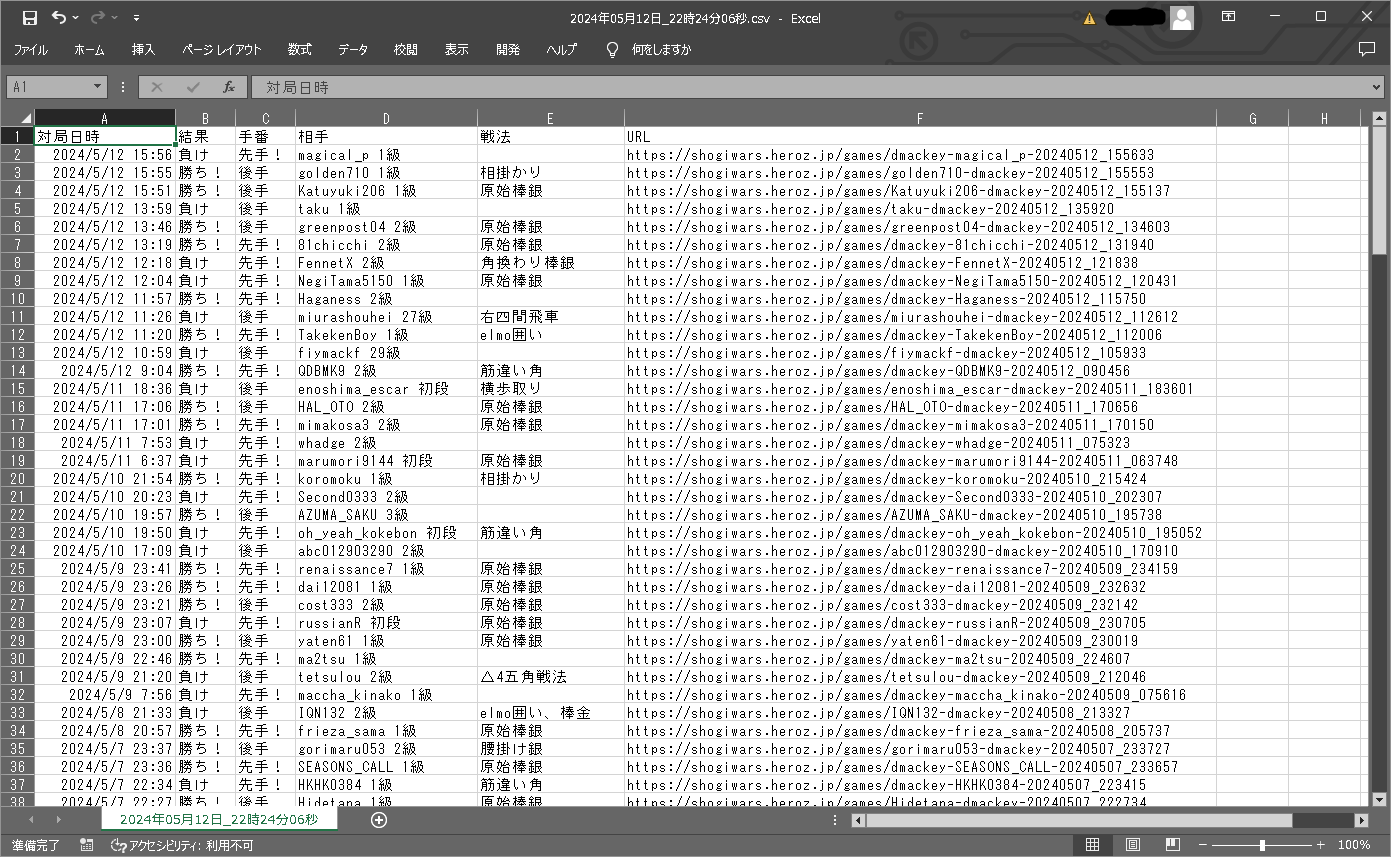Image resolution: width=1391 pixels, height=857 pixels.
Task: Click the enoshima_escar 初段 cell
Action: (386, 389)
